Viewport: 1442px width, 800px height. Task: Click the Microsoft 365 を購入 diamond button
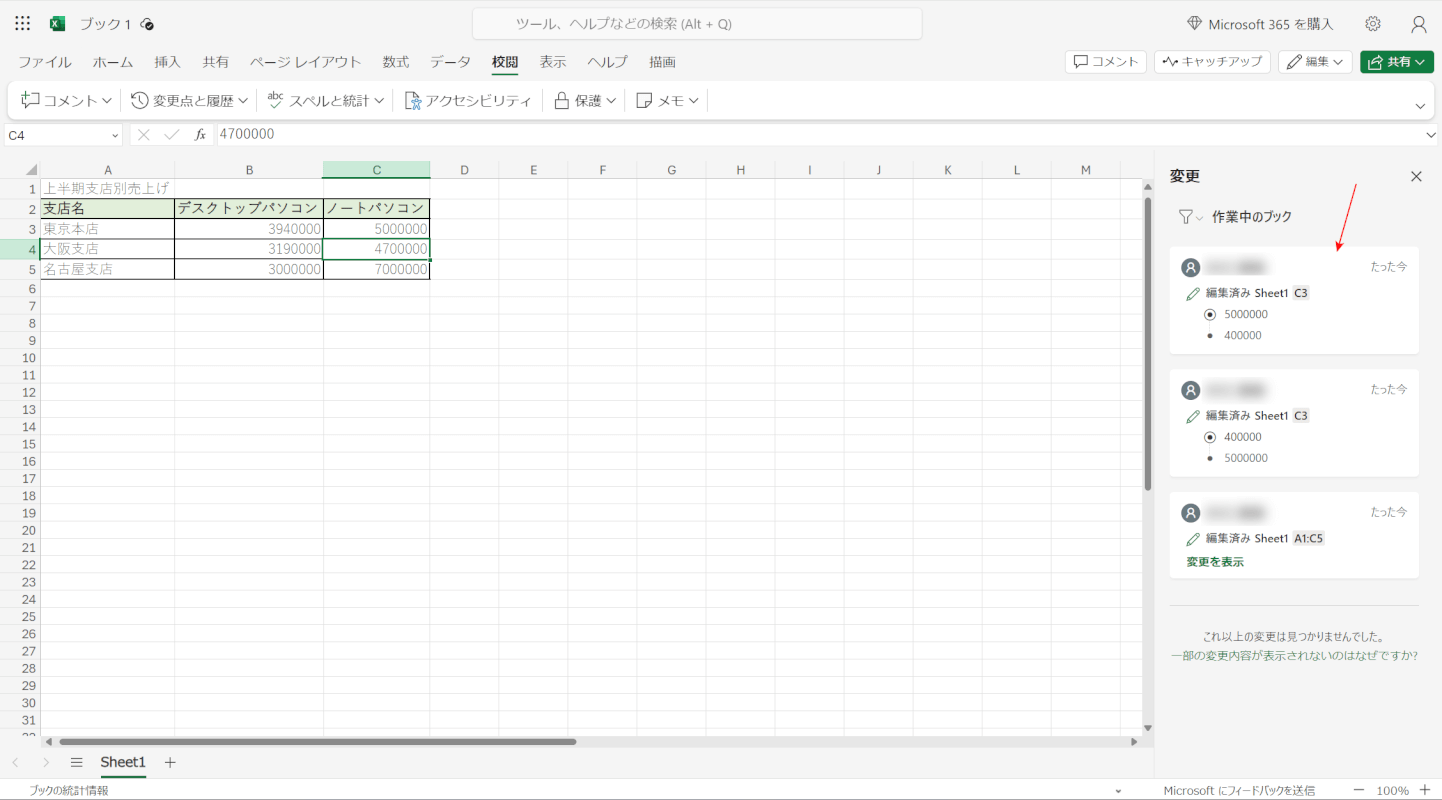pos(1260,24)
